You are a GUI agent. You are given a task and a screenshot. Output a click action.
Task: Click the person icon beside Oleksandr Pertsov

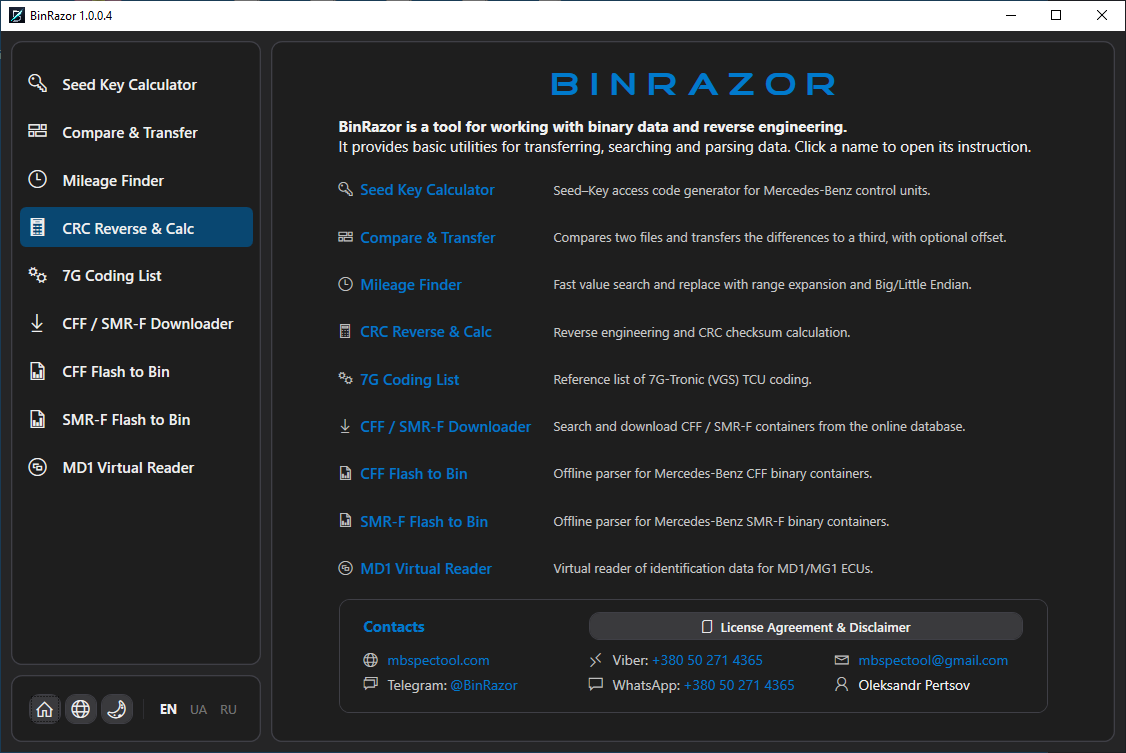pos(842,684)
